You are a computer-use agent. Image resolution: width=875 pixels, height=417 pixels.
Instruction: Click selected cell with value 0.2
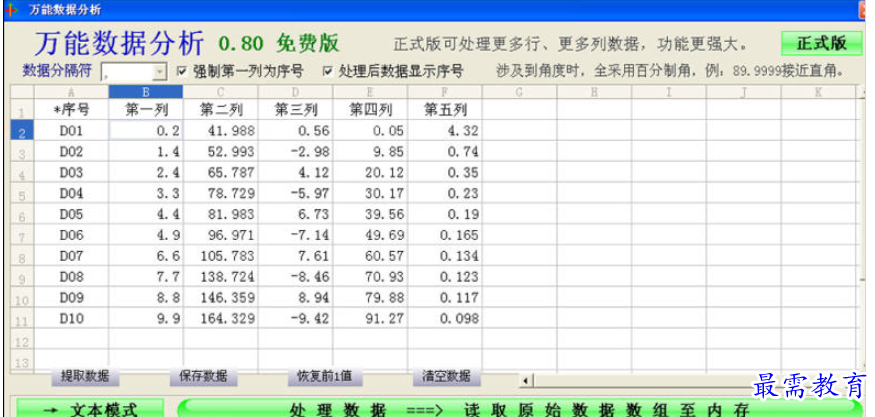click(x=146, y=131)
